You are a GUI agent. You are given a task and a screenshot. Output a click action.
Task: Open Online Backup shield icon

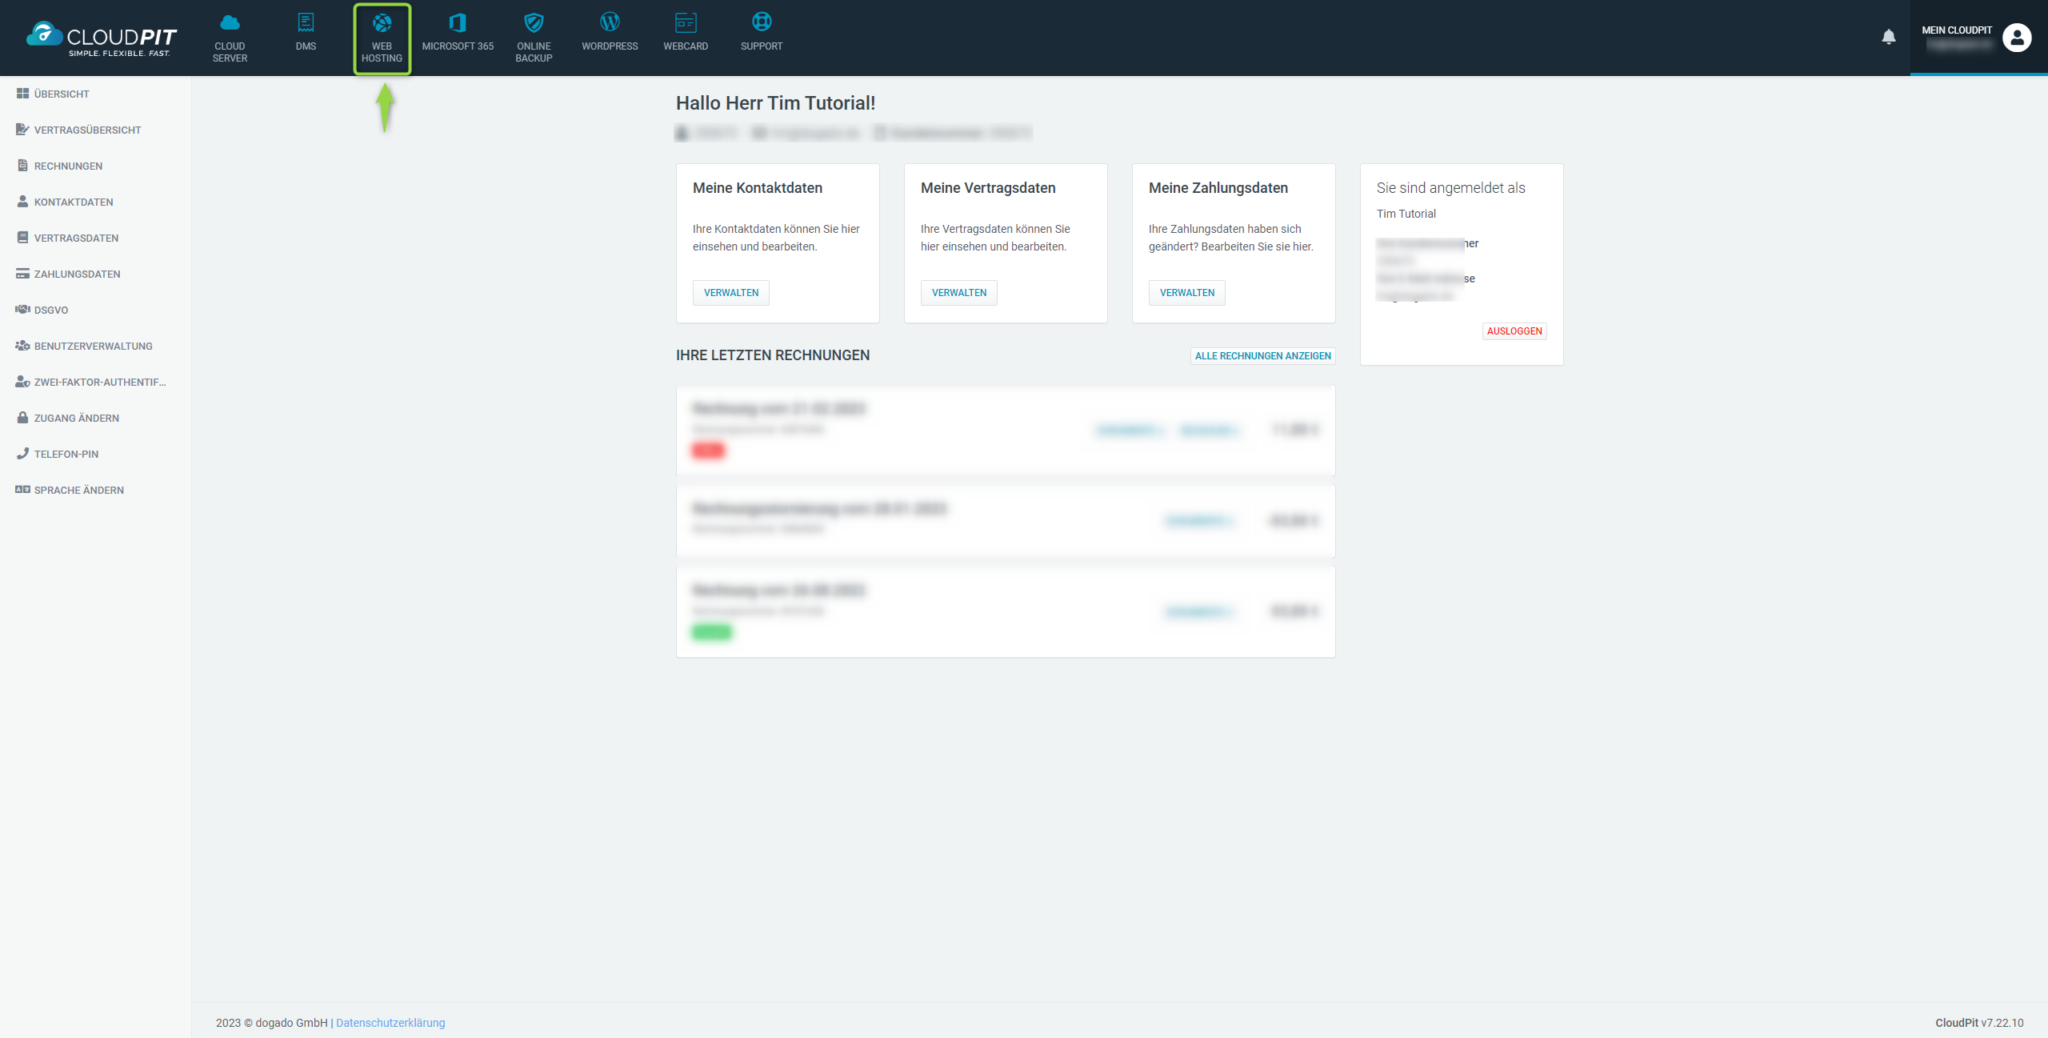pyautogui.click(x=533, y=24)
